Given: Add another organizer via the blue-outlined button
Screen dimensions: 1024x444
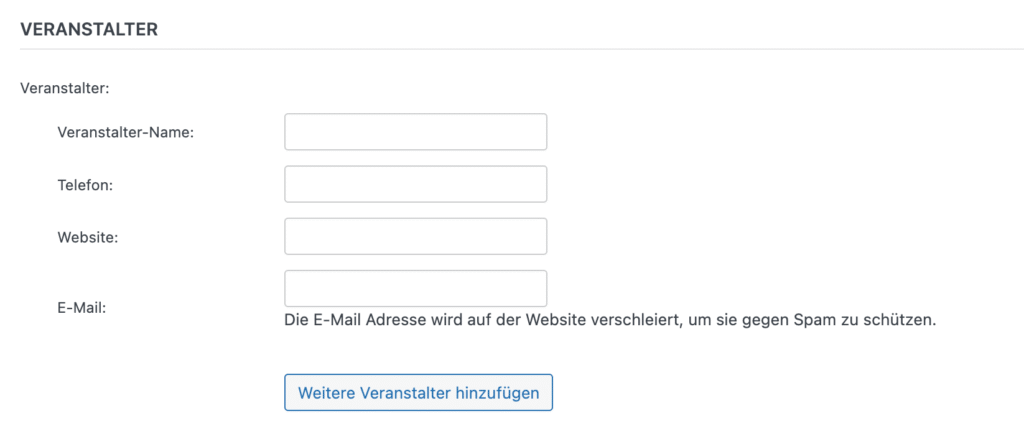Looking at the screenshot, I should point(418,392).
